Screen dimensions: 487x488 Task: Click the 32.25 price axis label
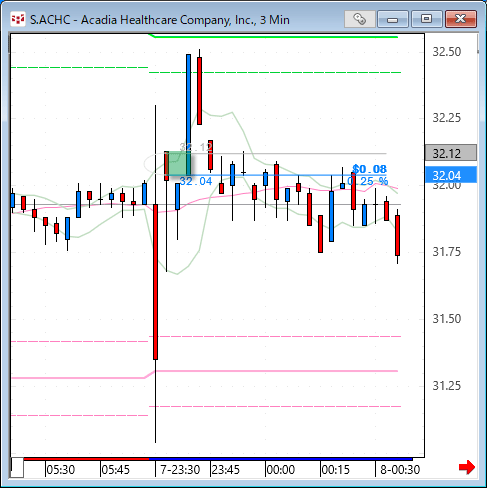447,118
